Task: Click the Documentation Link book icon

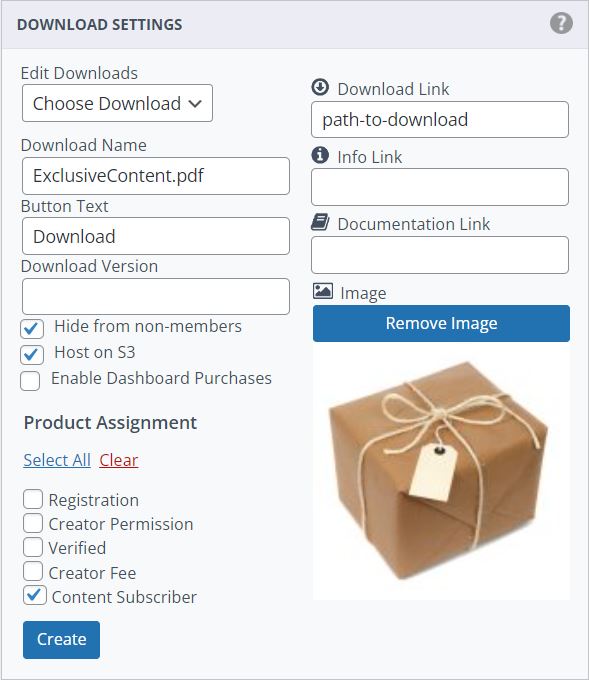Action: coord(321,222)
